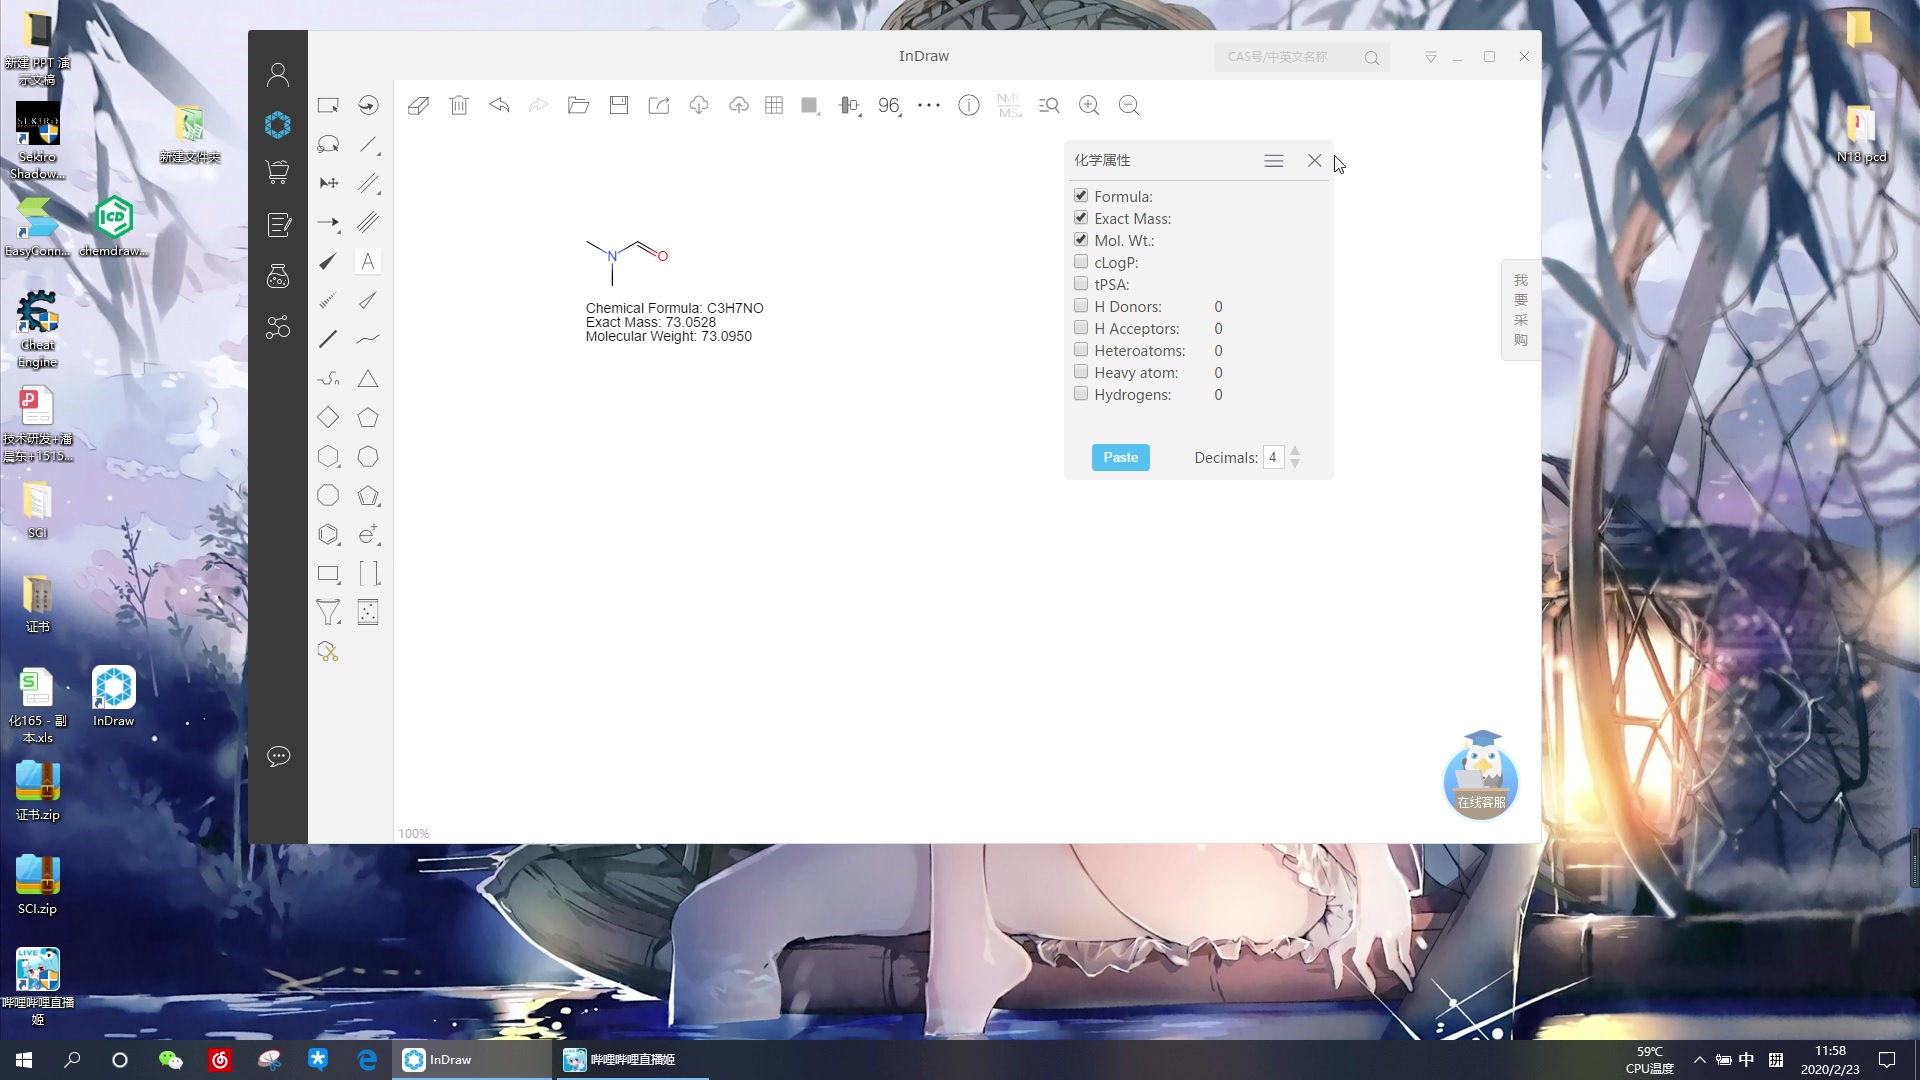Click the Decimals number field

coord(1273,457)
